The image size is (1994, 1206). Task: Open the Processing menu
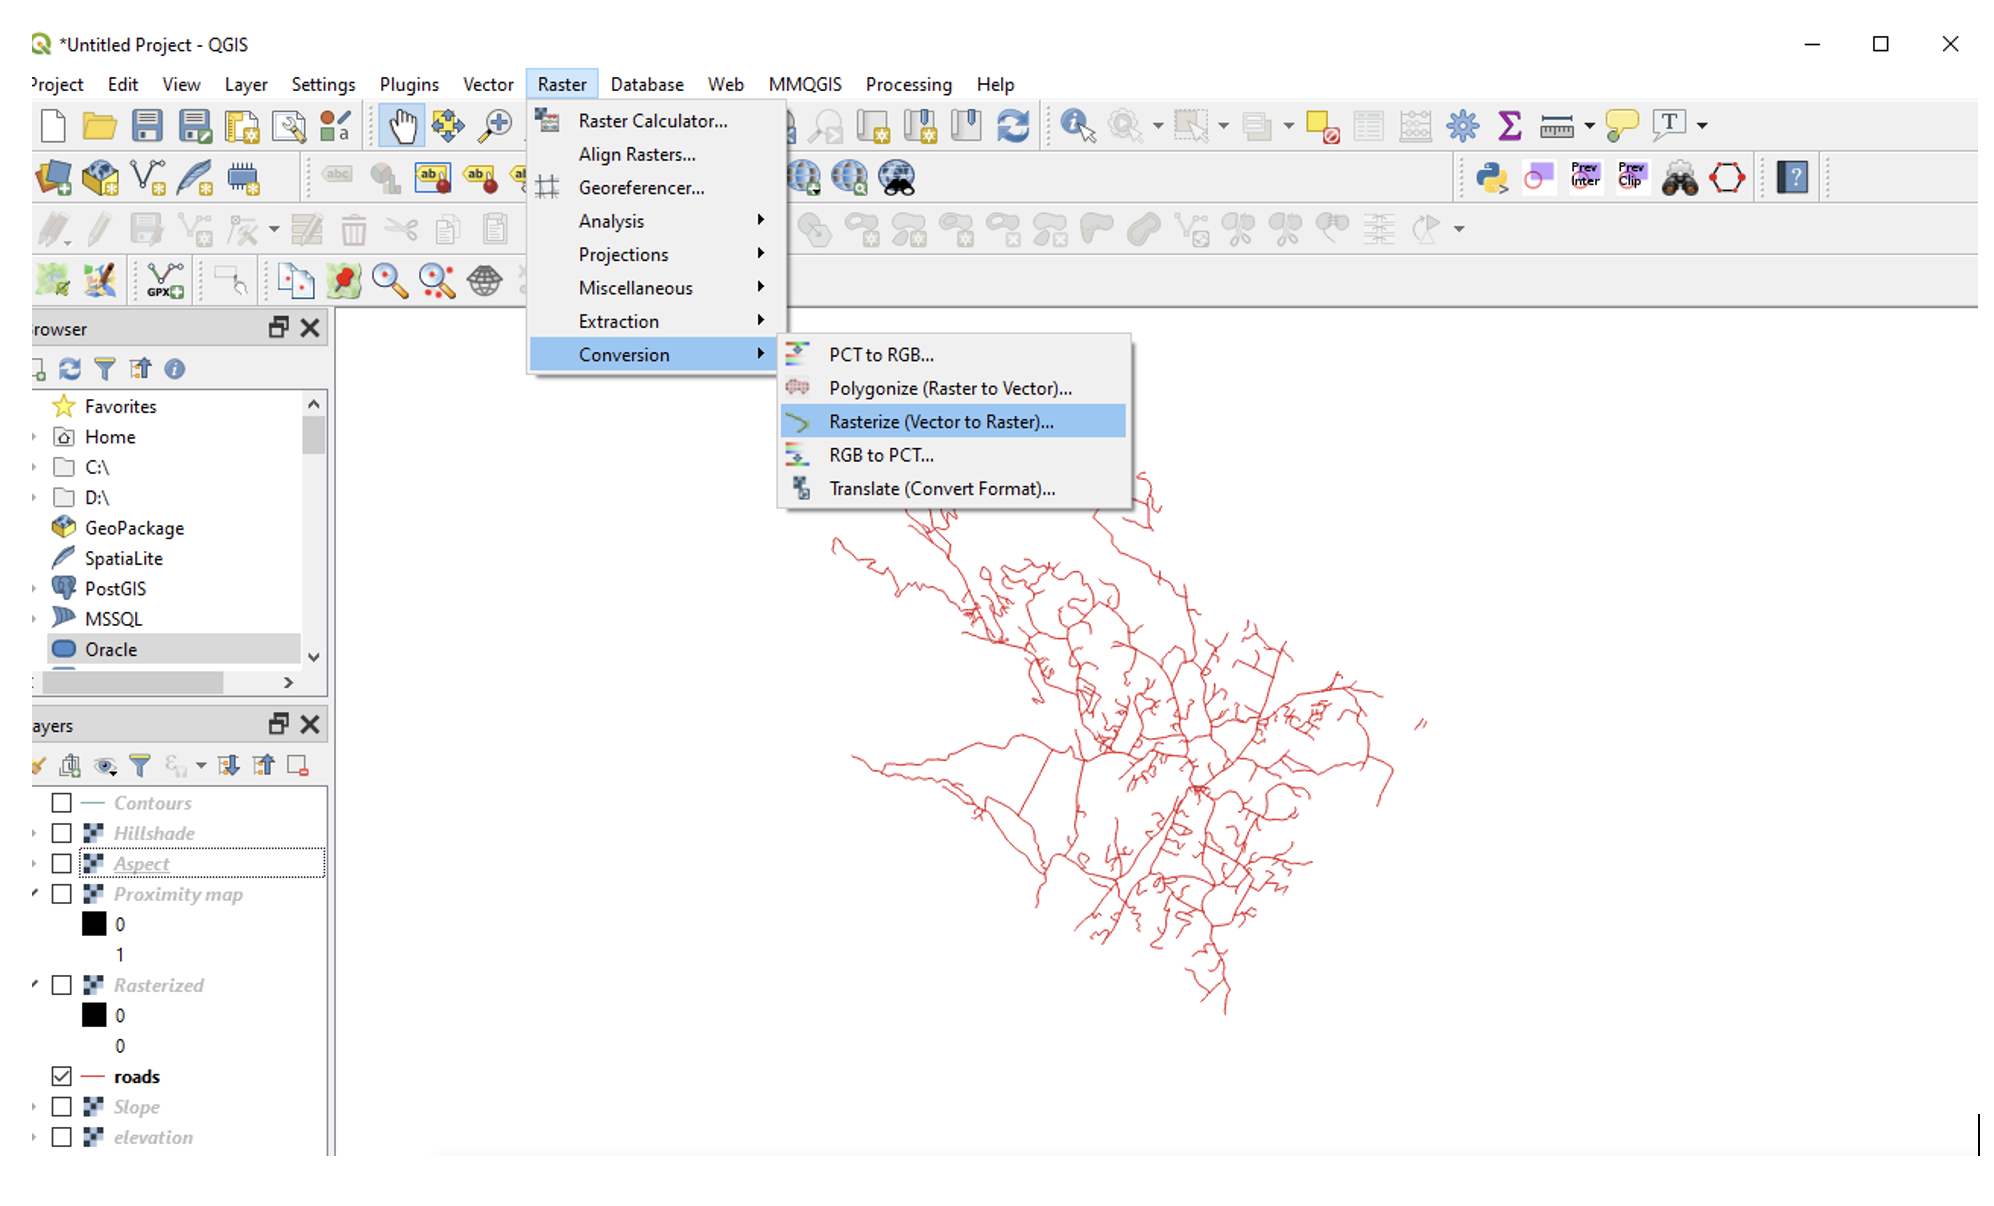click(908, 84)
